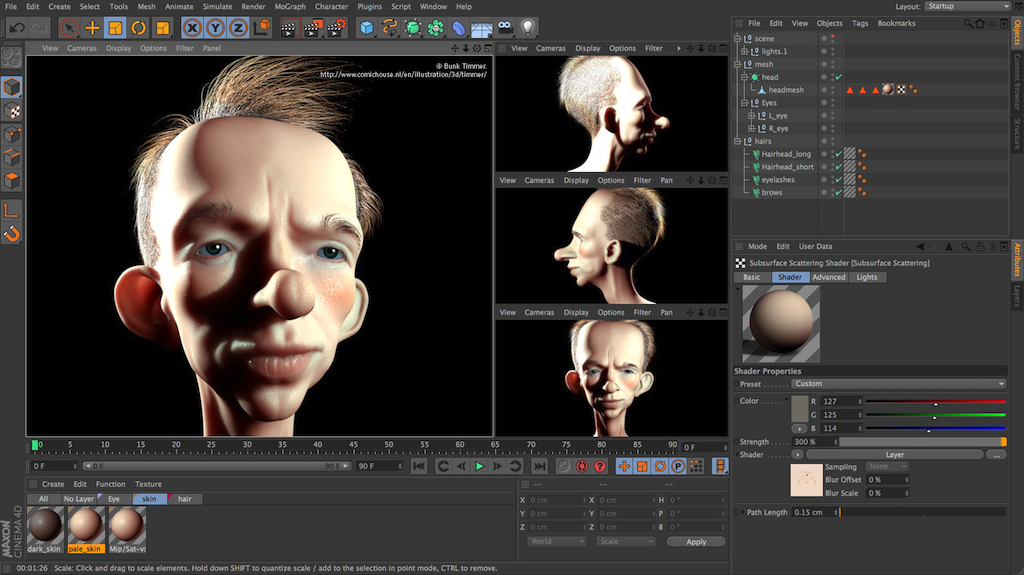Image resolution: width=1024 pixels, height=575 pixels.
Task: Expand the lights.1 tree node
Action: (x=744, y=52)
